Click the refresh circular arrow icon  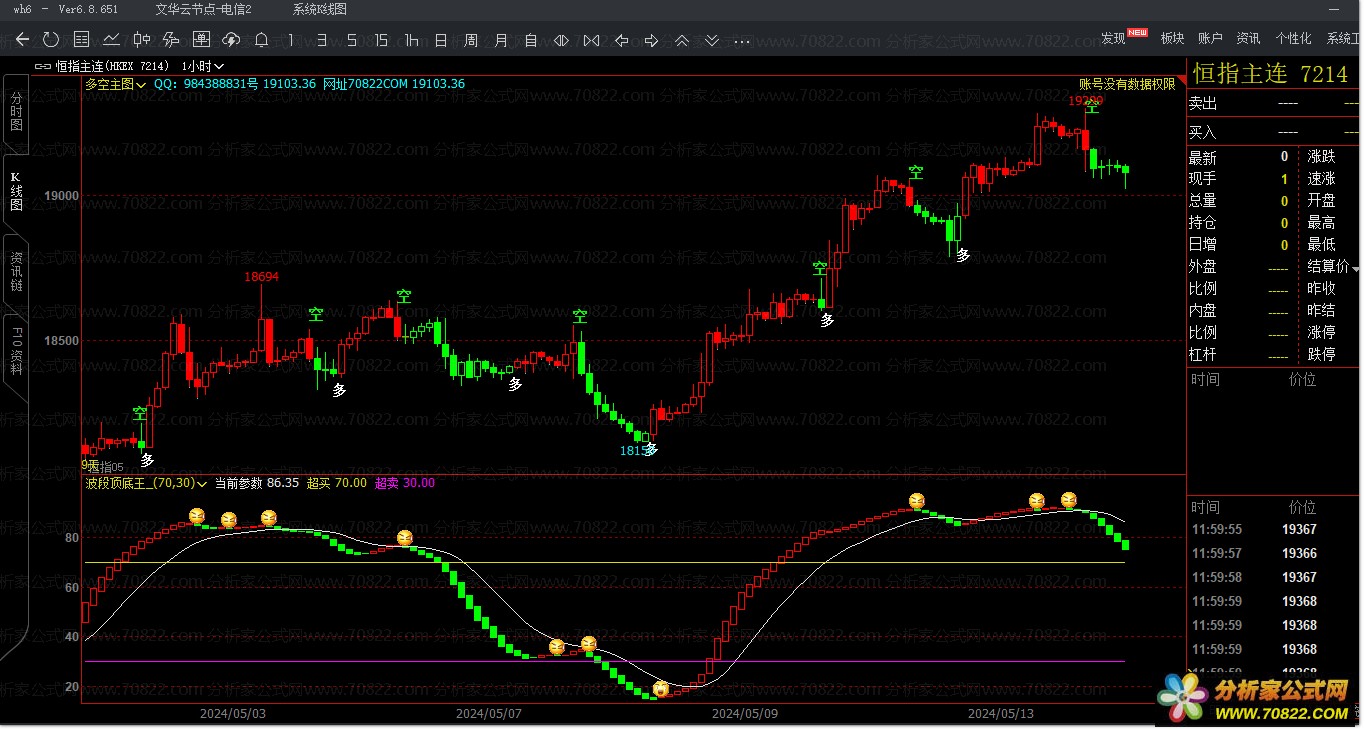[x=51, y=40]
